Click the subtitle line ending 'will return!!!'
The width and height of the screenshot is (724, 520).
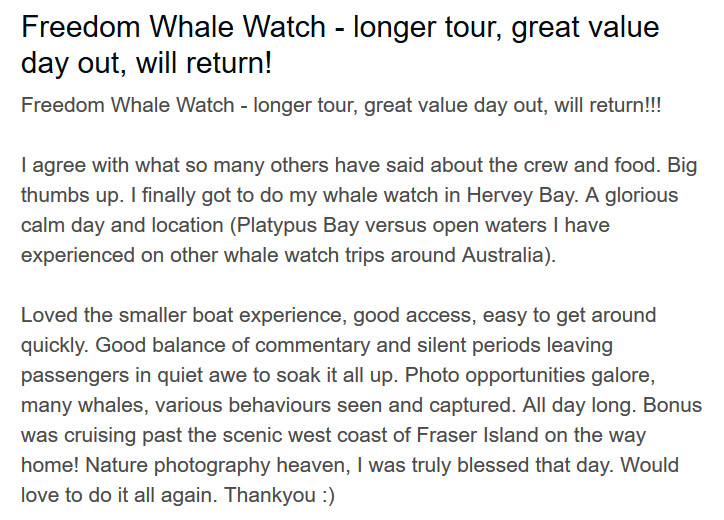pyautogui.click(x=341, y=106)
